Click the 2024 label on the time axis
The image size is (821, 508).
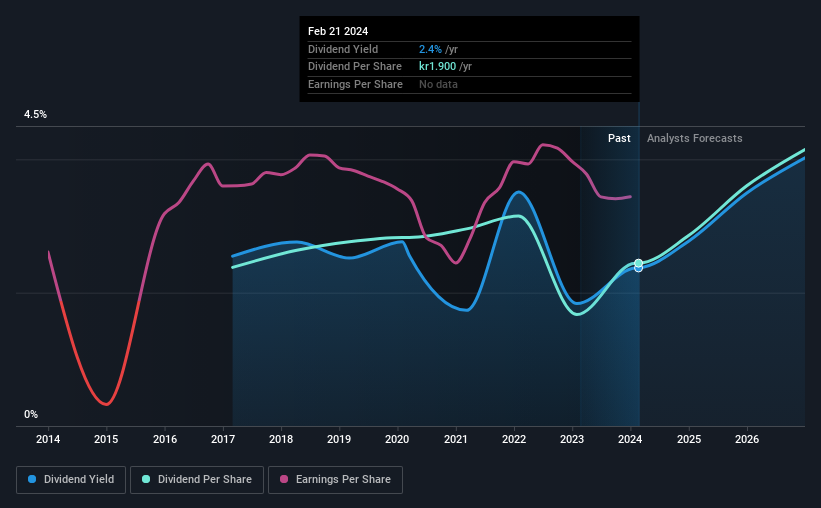click(630, 439)
